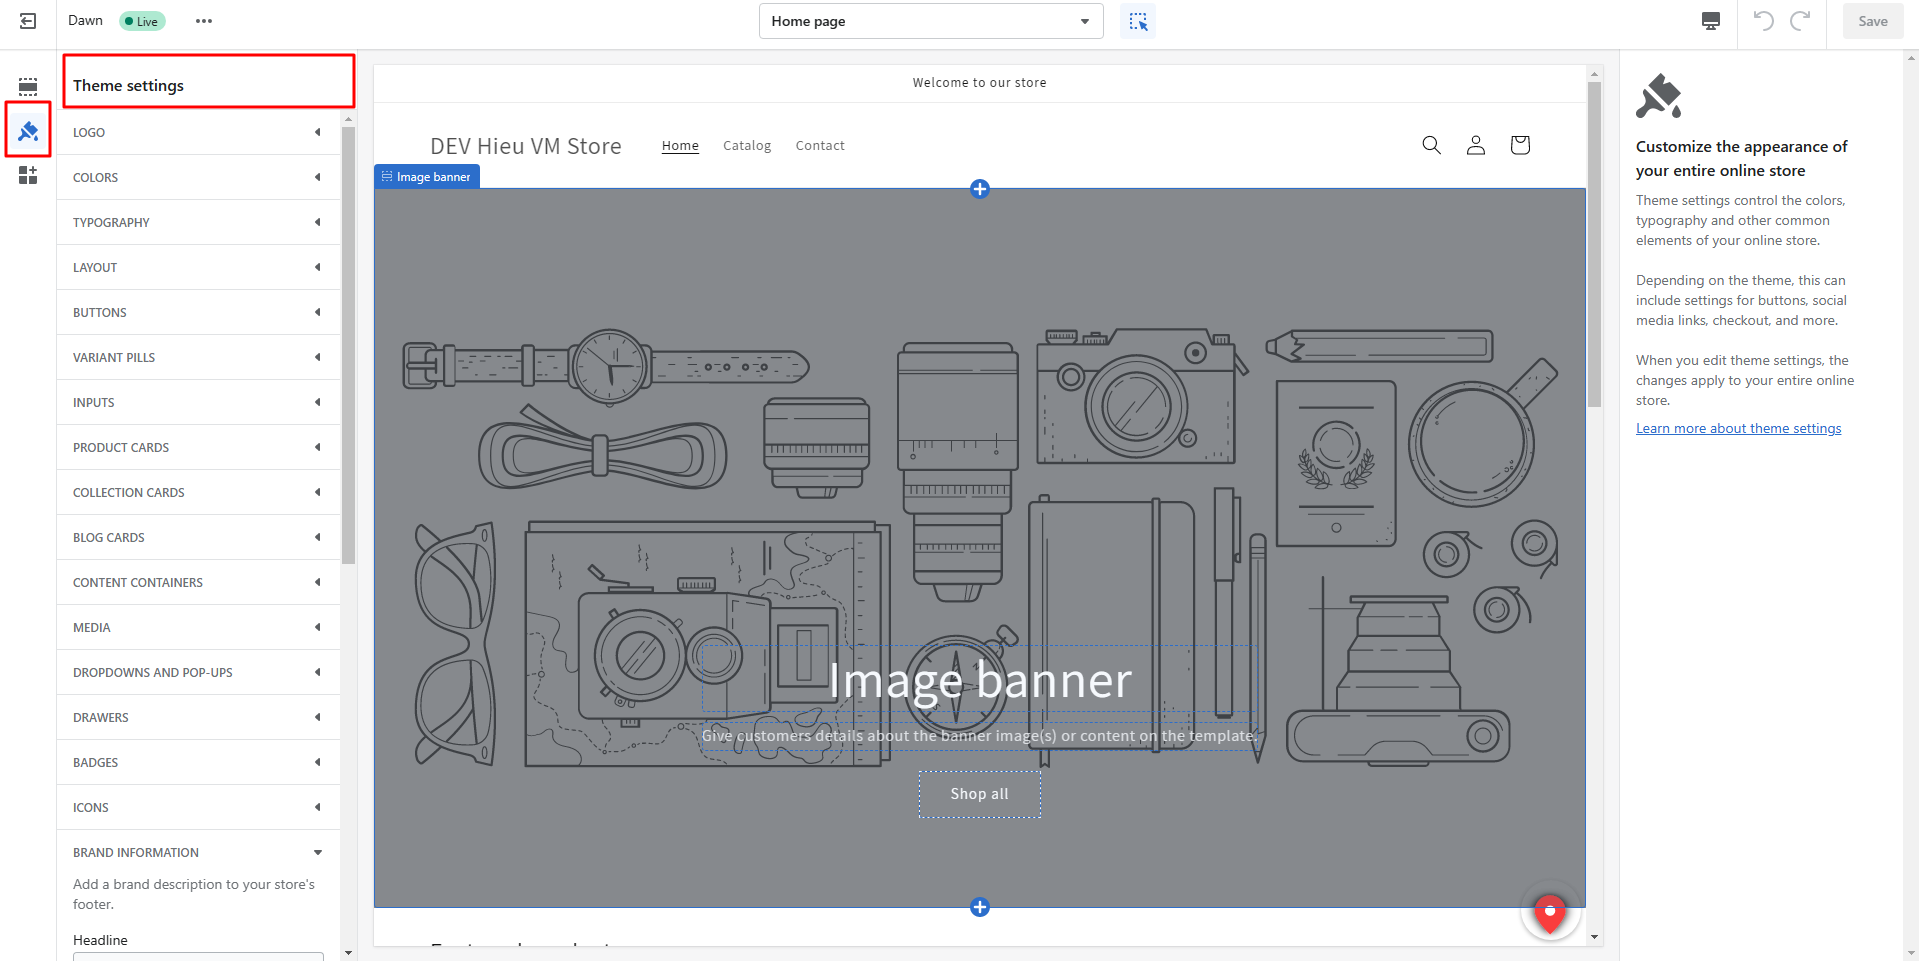The width and height of the screenshot is (1919, 961).
Task: Open the Catalog menu link in preview
Action: point(747,146)
